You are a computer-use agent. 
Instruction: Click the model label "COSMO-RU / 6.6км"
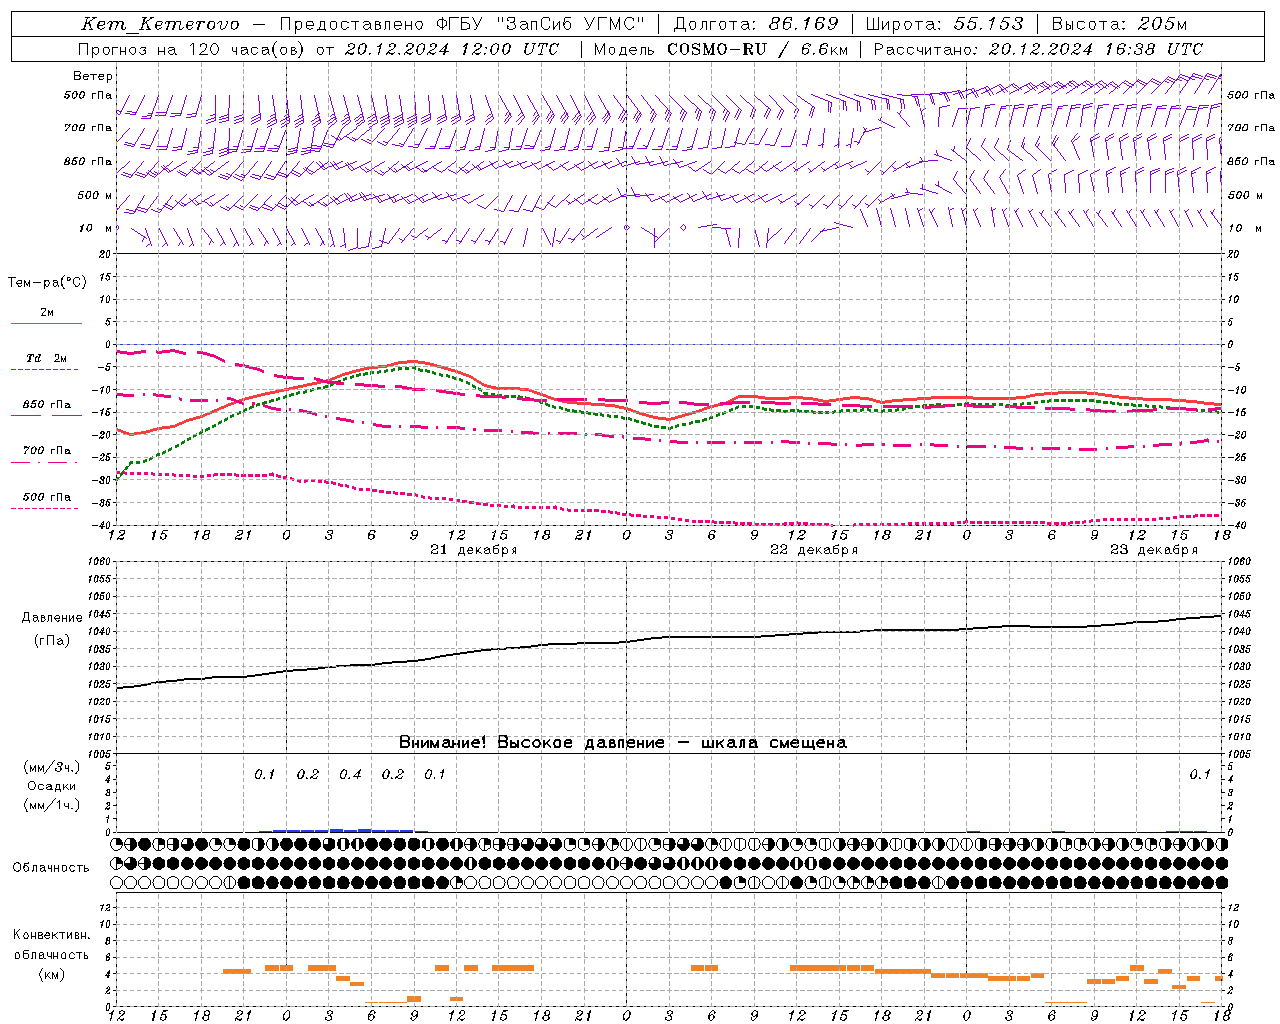click(757, 49)
